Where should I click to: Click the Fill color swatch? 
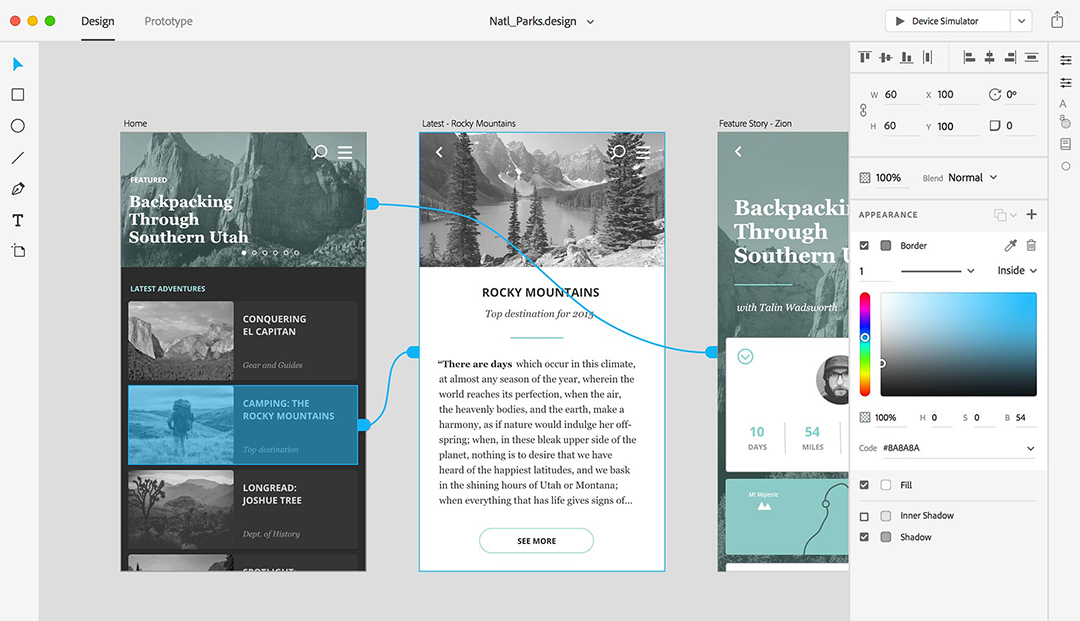886,485
